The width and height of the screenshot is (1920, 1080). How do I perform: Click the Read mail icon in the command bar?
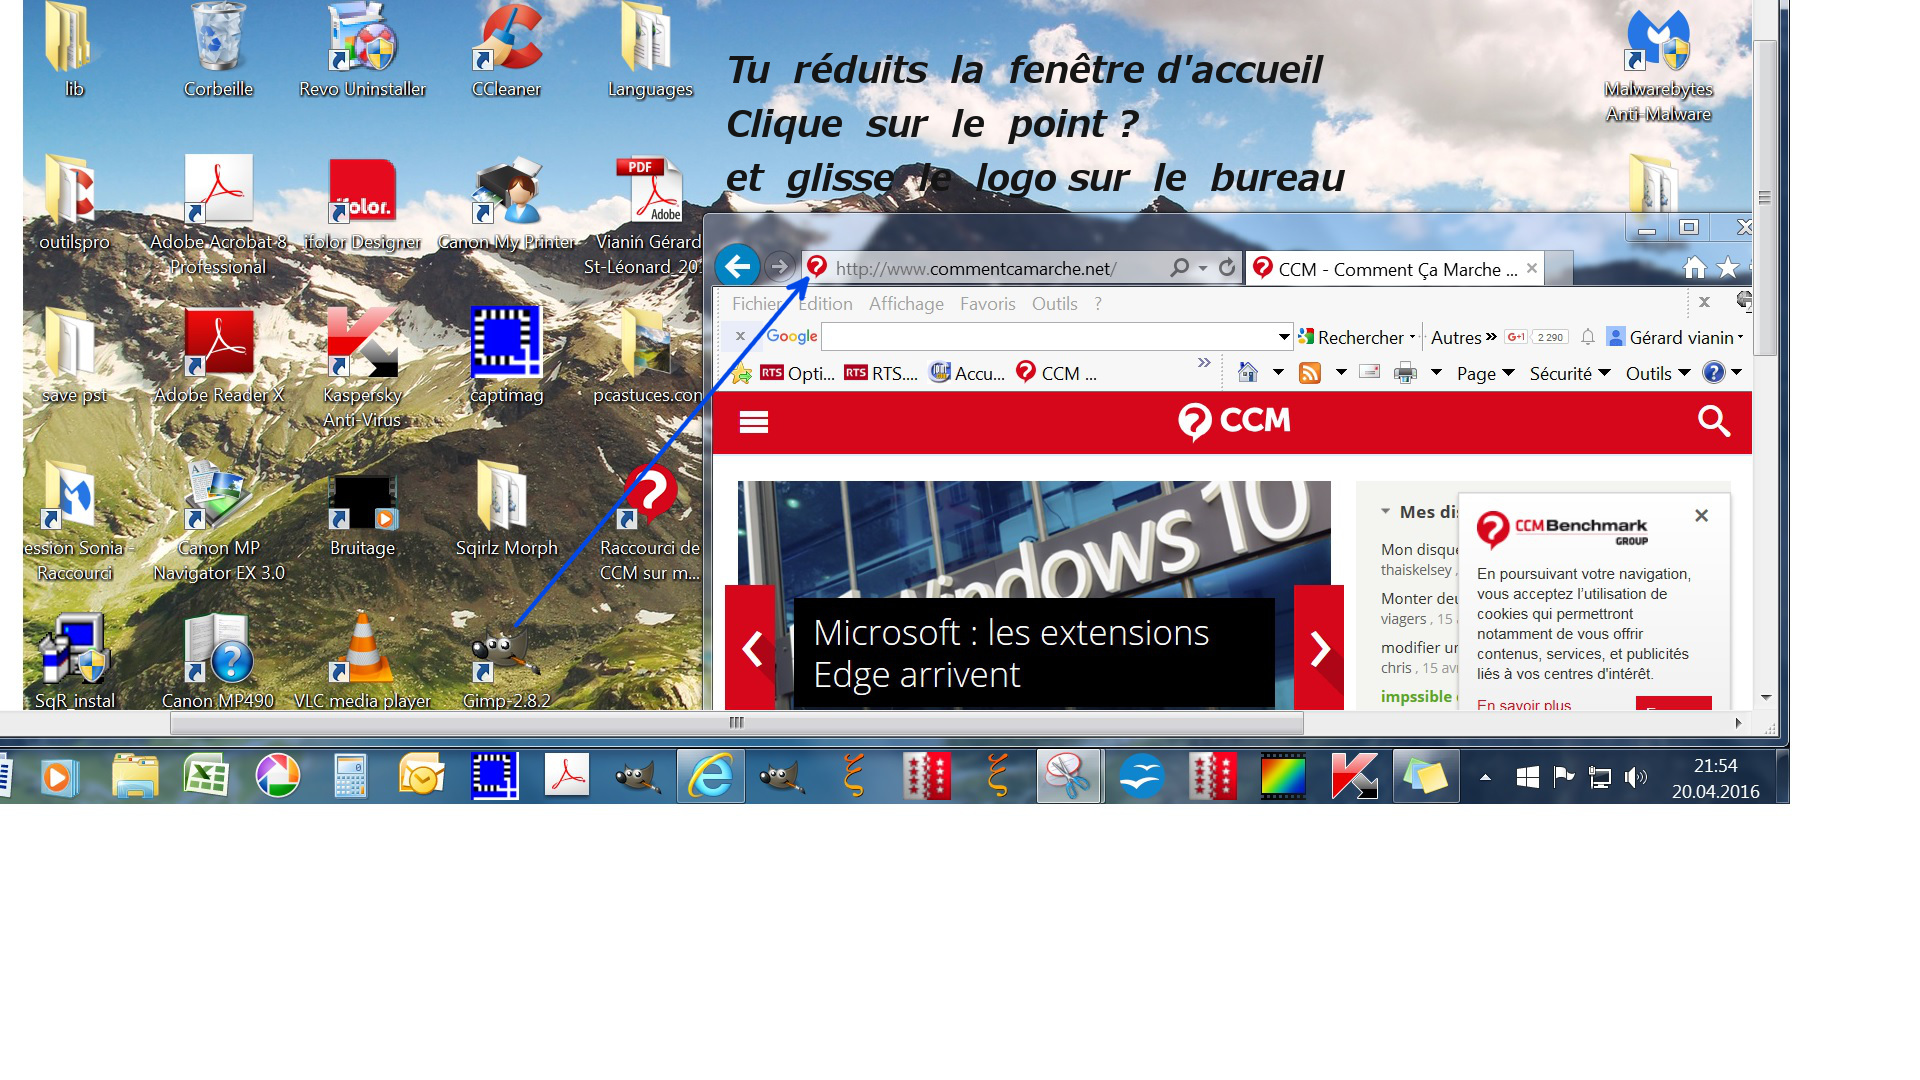[x=1370, y=372]
